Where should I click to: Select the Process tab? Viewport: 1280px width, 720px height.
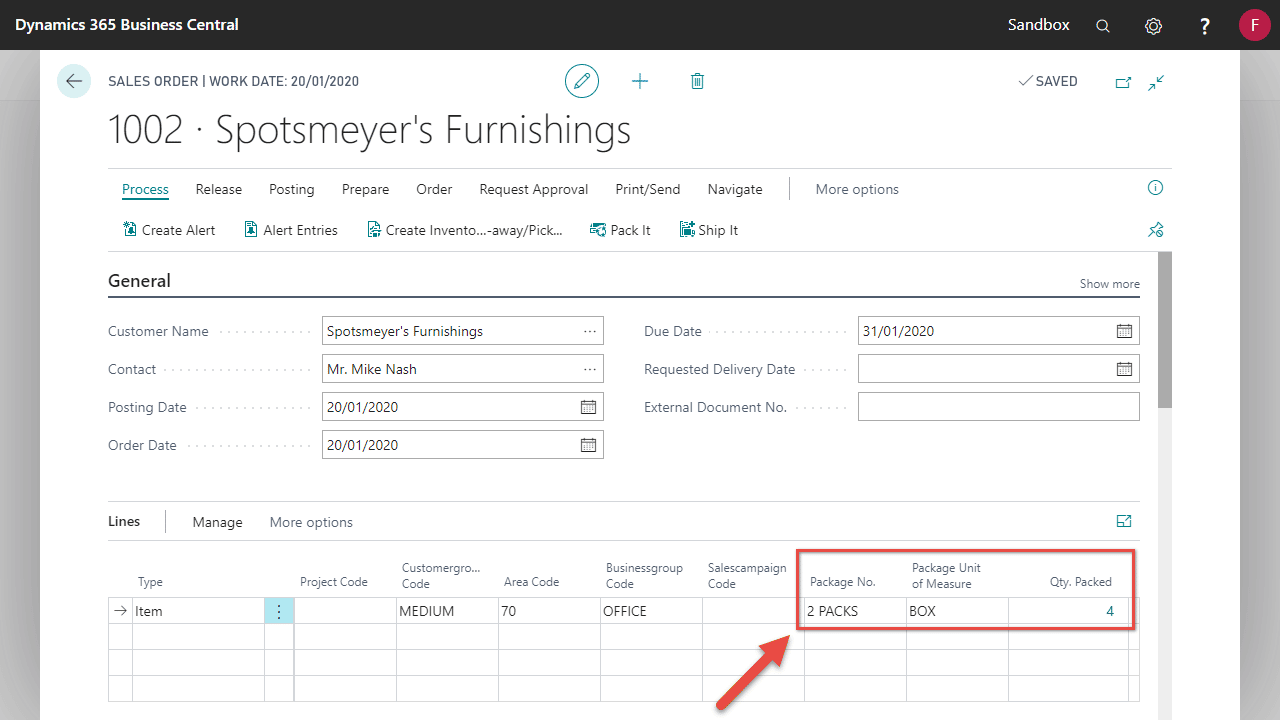pos(145,189)
